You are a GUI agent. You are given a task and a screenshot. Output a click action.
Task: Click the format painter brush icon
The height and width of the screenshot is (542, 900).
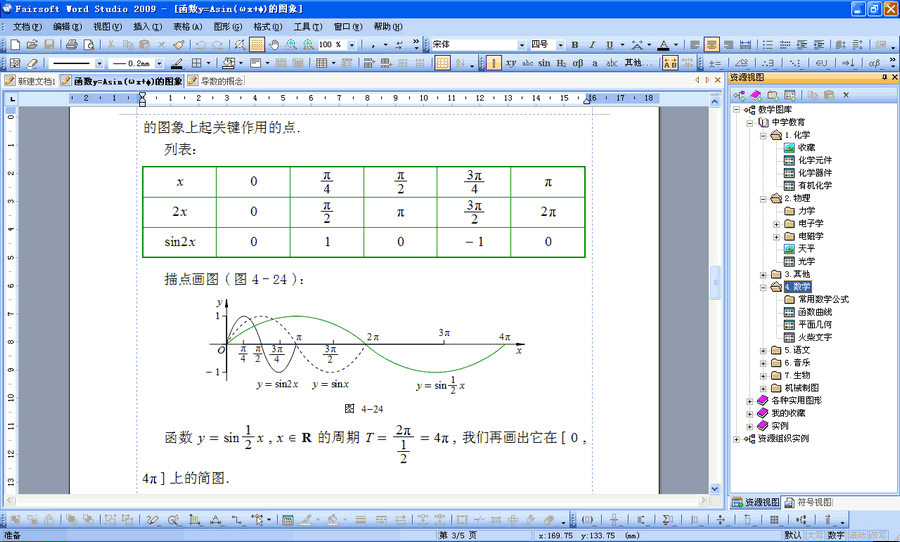pos(179,44)
